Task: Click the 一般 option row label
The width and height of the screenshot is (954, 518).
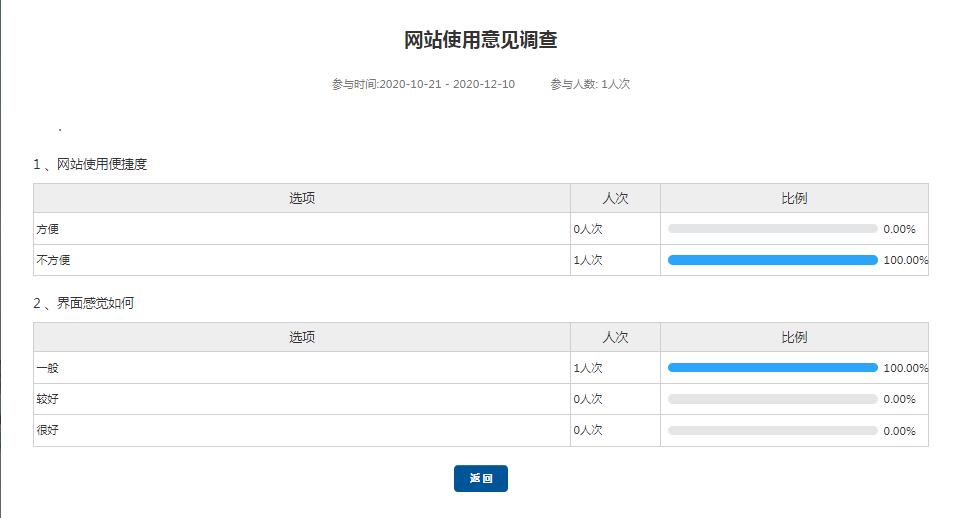Action: click(48, 368)
